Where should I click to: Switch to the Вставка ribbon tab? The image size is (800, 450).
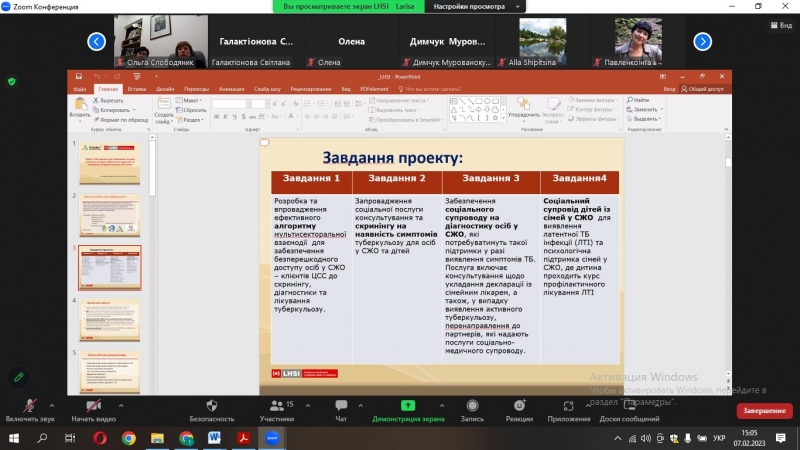(137, 89)
